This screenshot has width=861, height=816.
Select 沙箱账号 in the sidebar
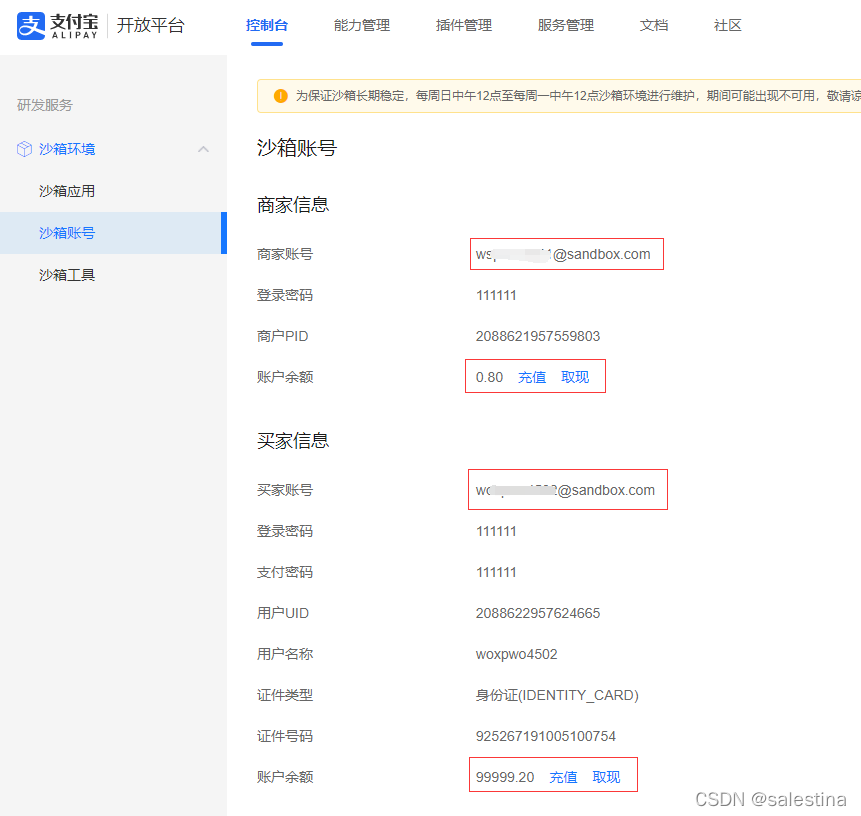113,233
